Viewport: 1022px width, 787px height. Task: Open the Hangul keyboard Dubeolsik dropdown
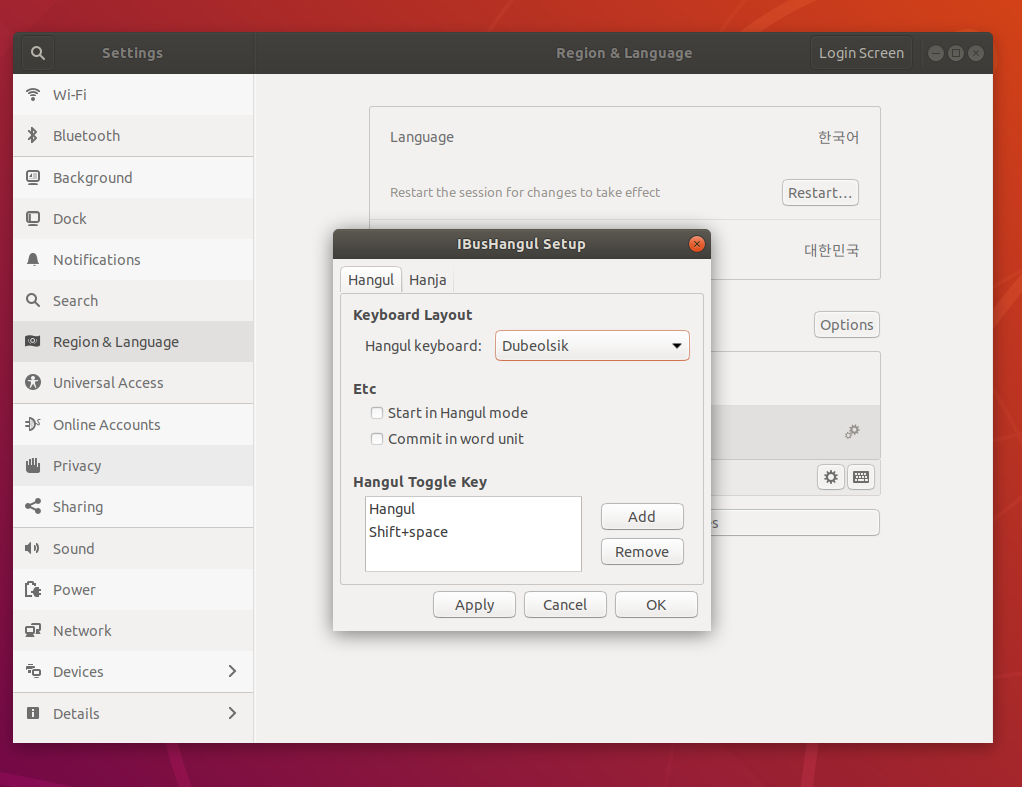[592, 346]
